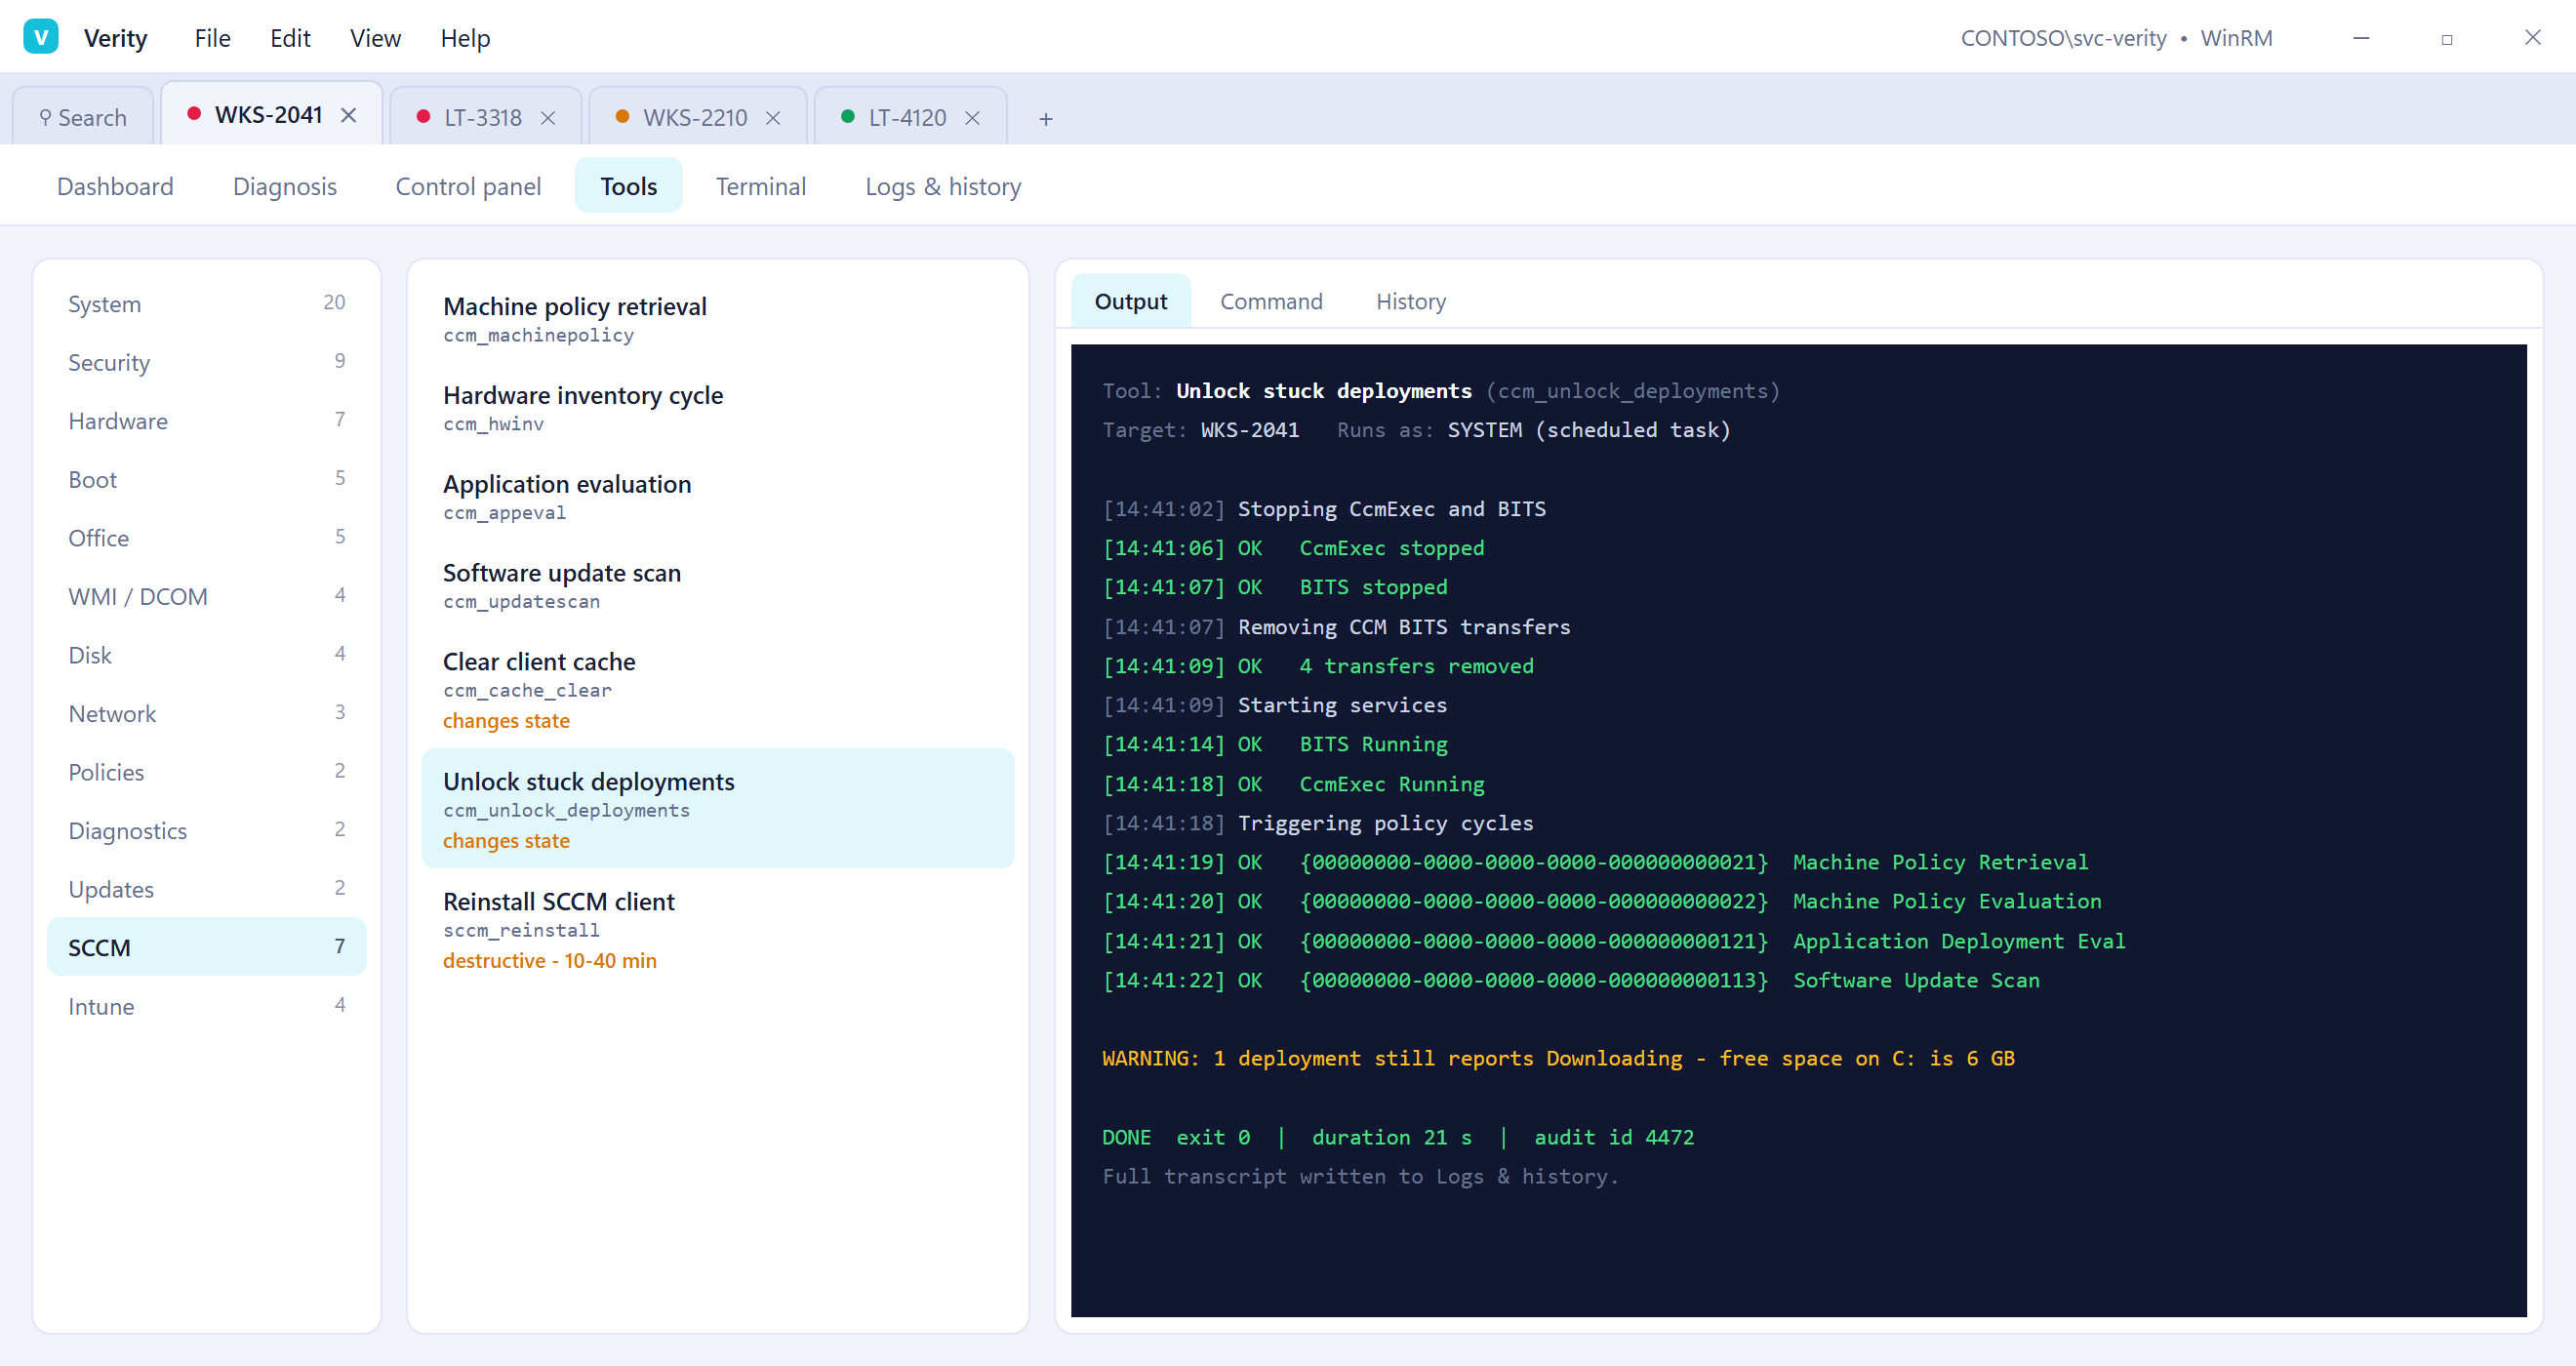Image resolution: width=2576 pixels, height=1366 pixels.
Task: Select the Office tool category
Action: (x=207, y=538)
